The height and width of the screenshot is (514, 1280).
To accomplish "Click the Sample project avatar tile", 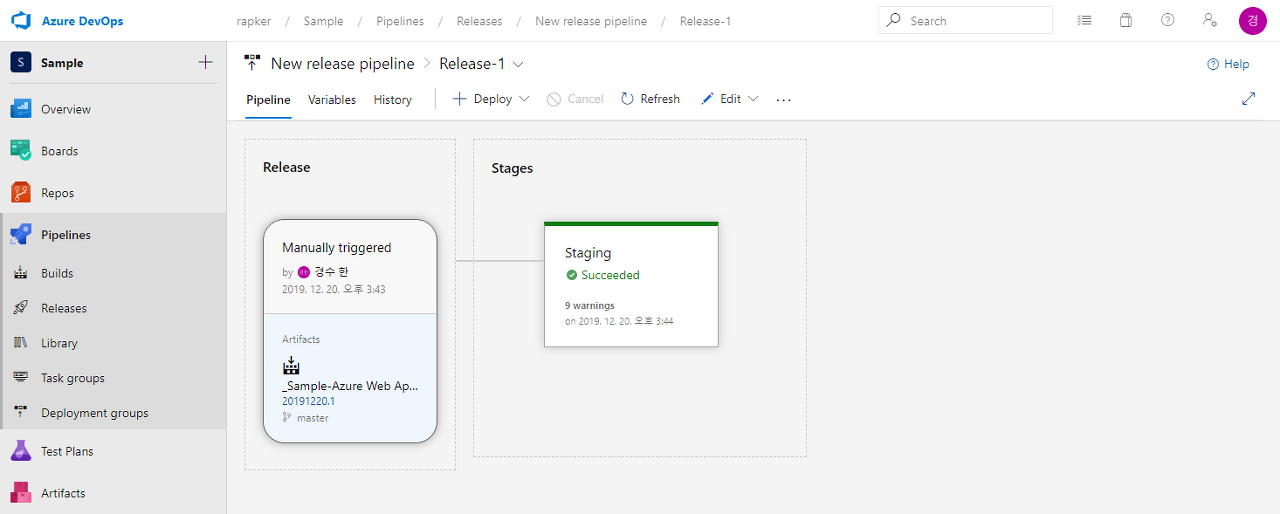I will point(21,62).
